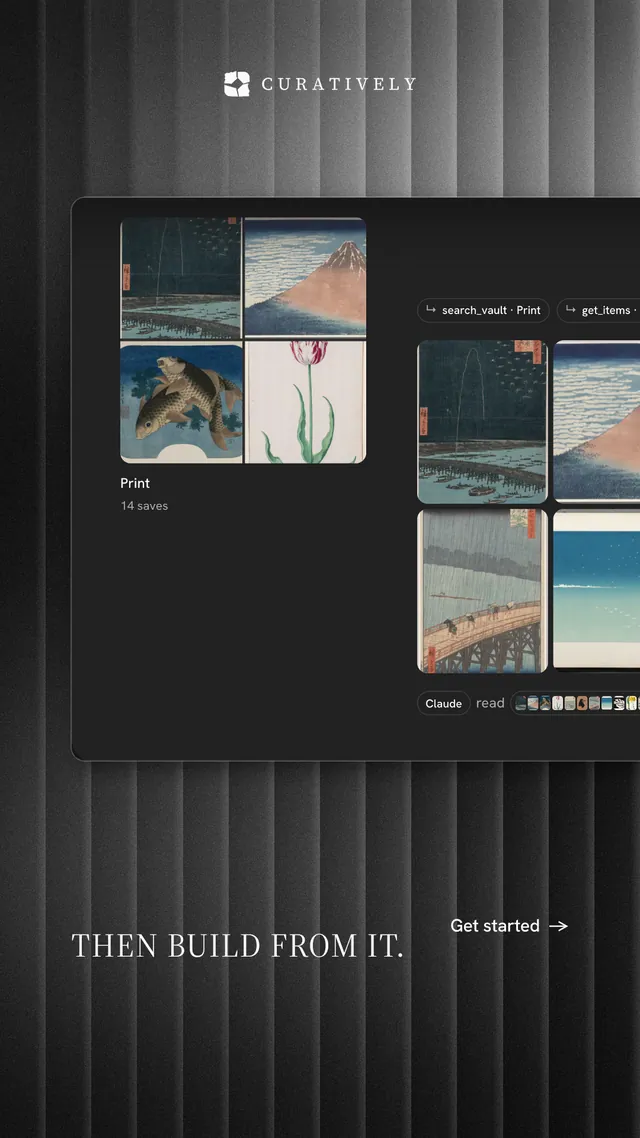Click the 14 saves label
The image size is (640, 1138).
point(144,506)
